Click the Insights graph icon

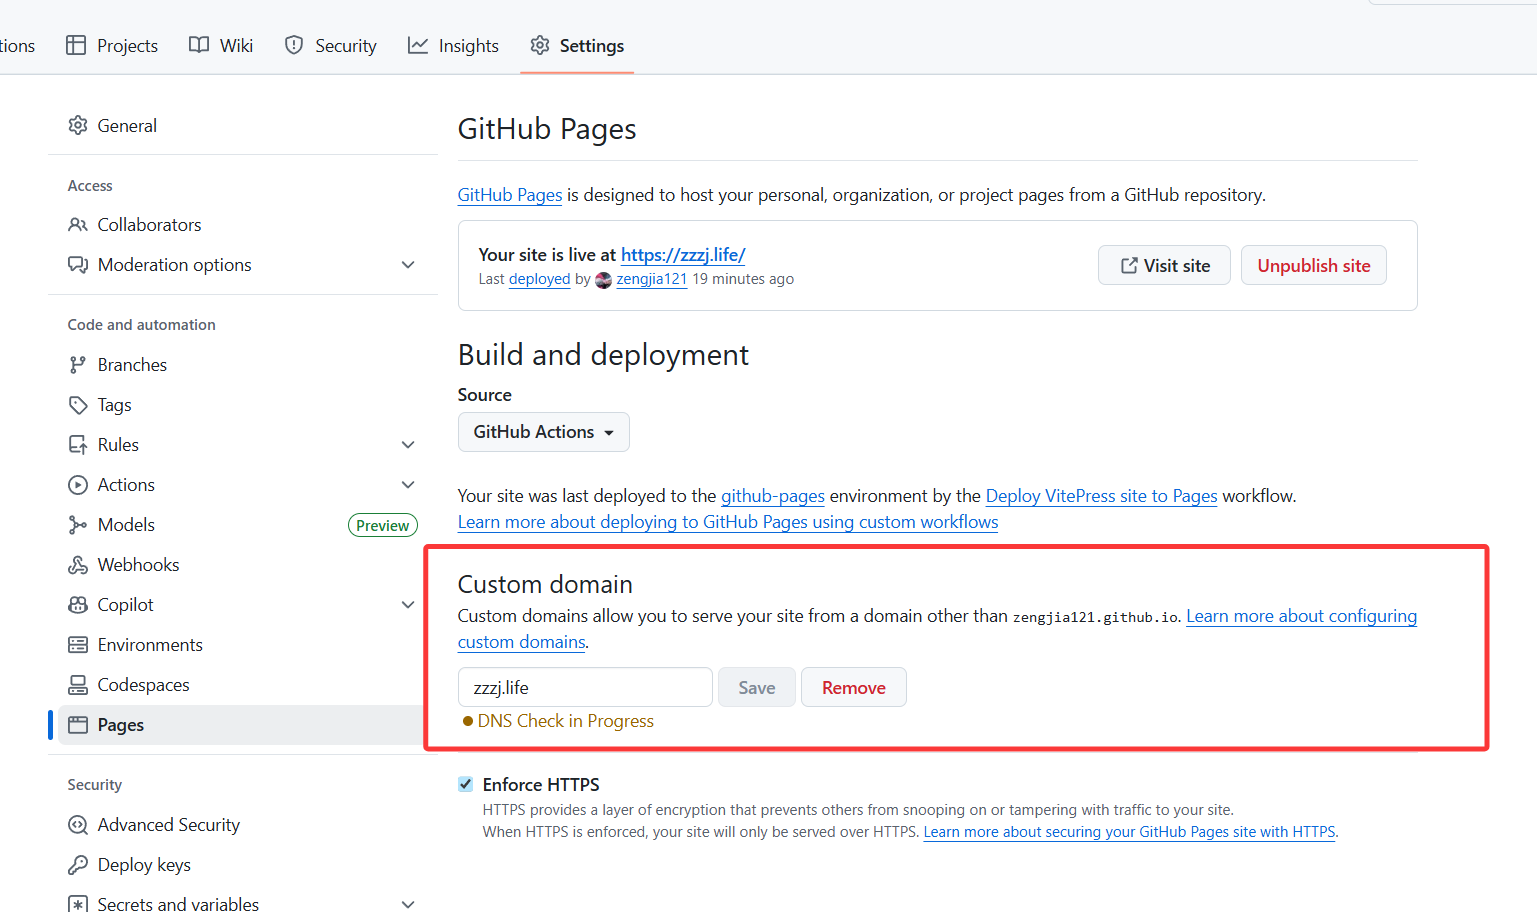tap(418, 45)
